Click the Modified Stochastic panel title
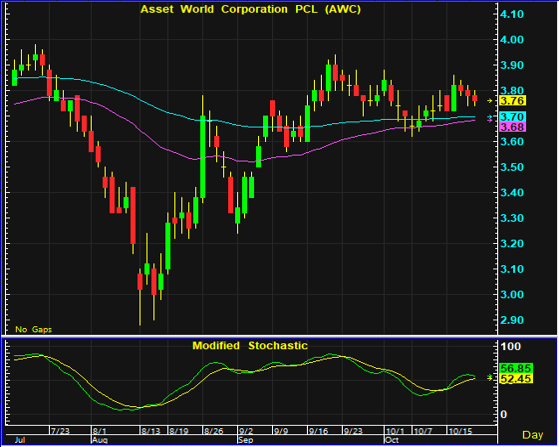Image resolution: width=559 pixels, height=447 pixels. click(250, 345)
